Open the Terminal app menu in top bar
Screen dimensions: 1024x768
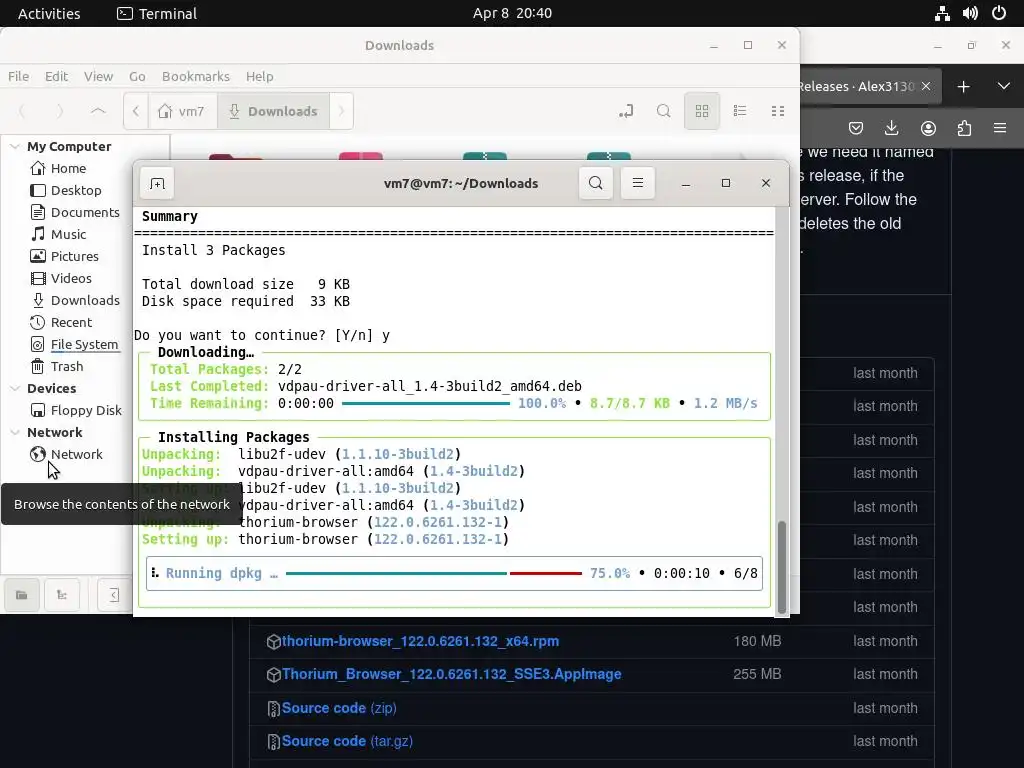(157, 13)
